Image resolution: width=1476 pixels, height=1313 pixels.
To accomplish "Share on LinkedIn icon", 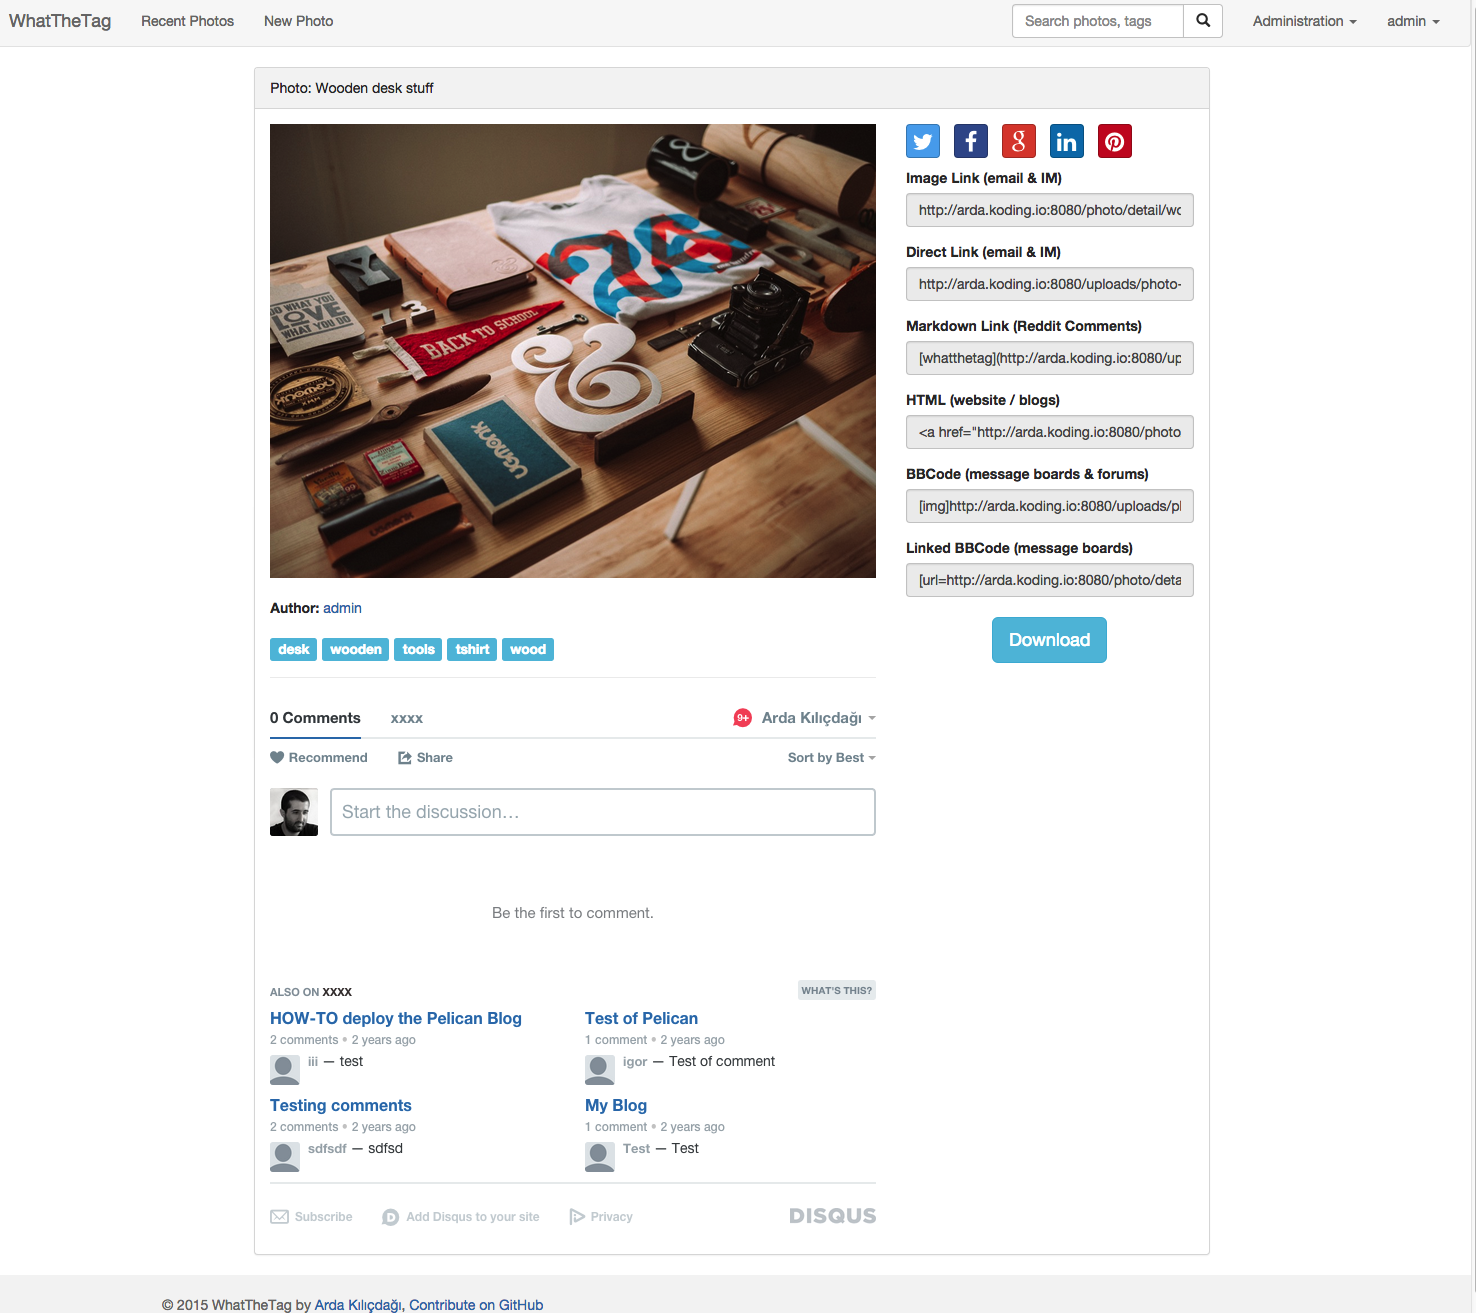I will pos(1067,141).
